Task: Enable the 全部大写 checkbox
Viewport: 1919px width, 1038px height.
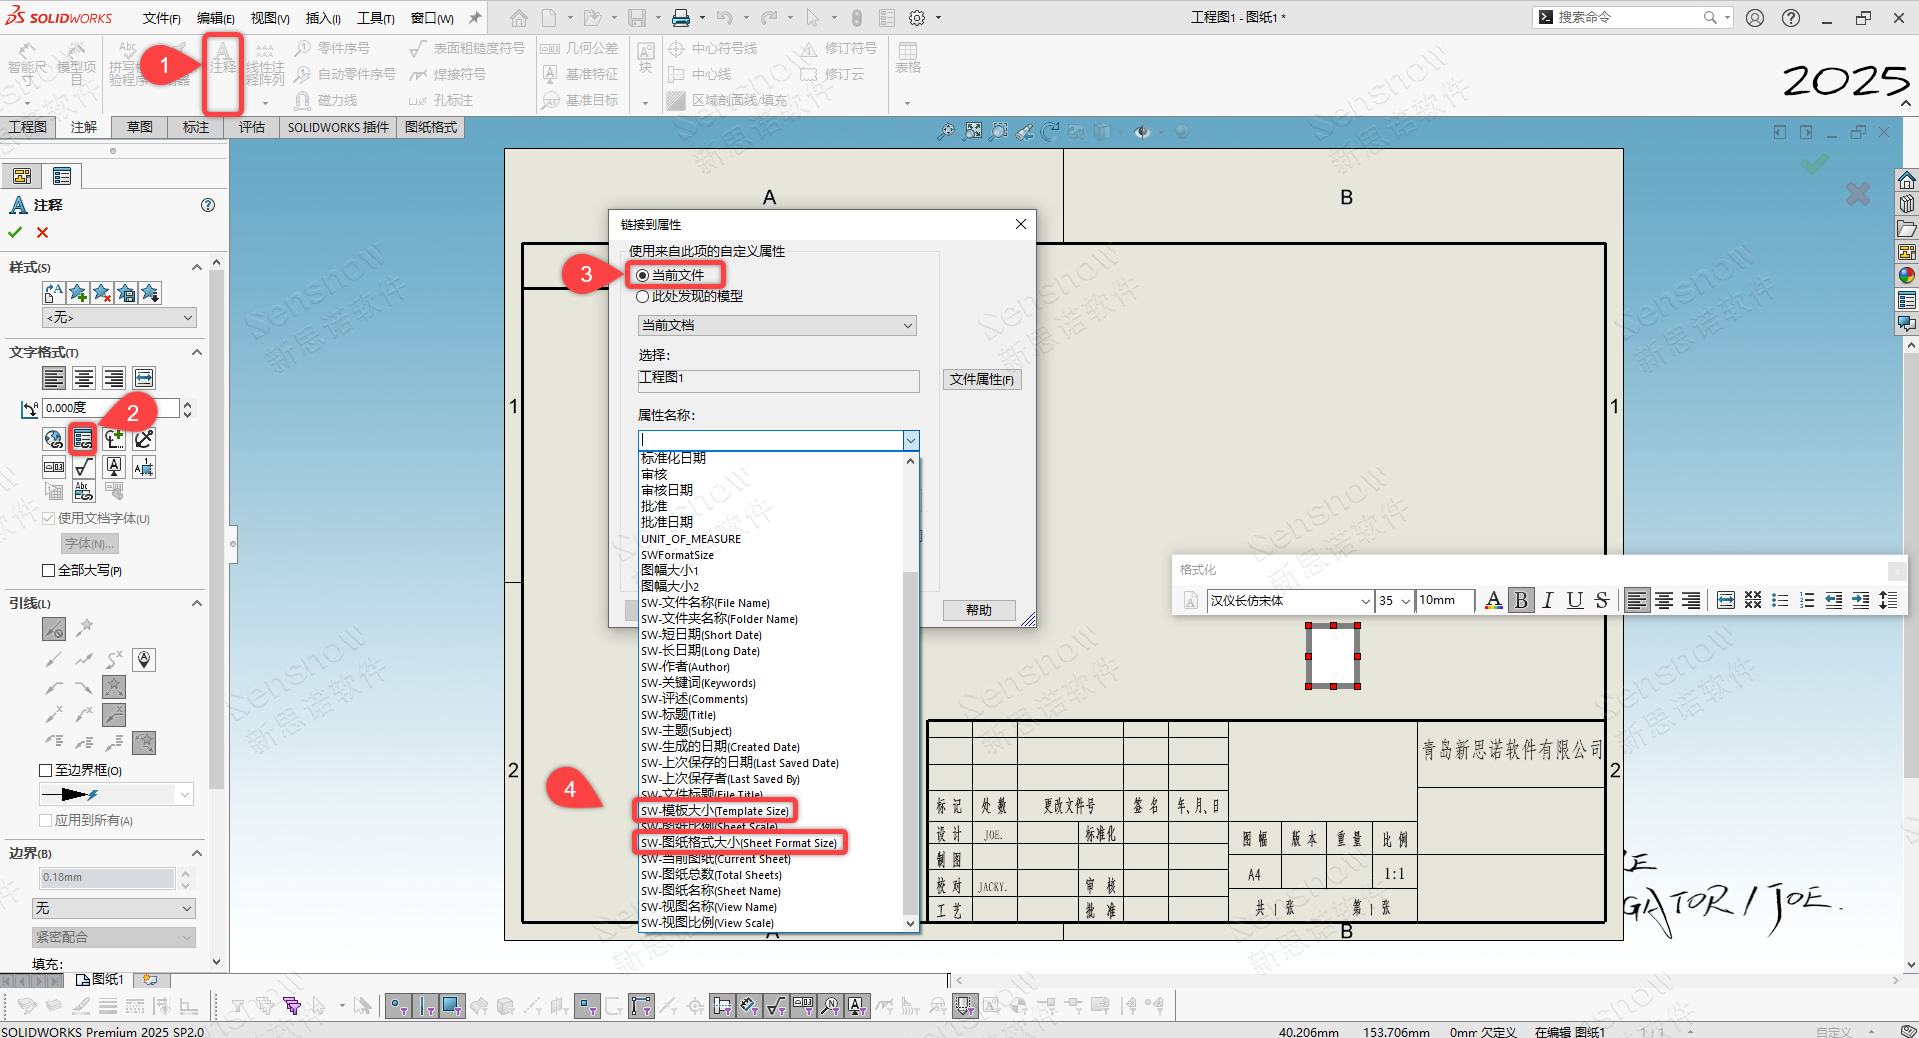Action: tap(48, 570)
